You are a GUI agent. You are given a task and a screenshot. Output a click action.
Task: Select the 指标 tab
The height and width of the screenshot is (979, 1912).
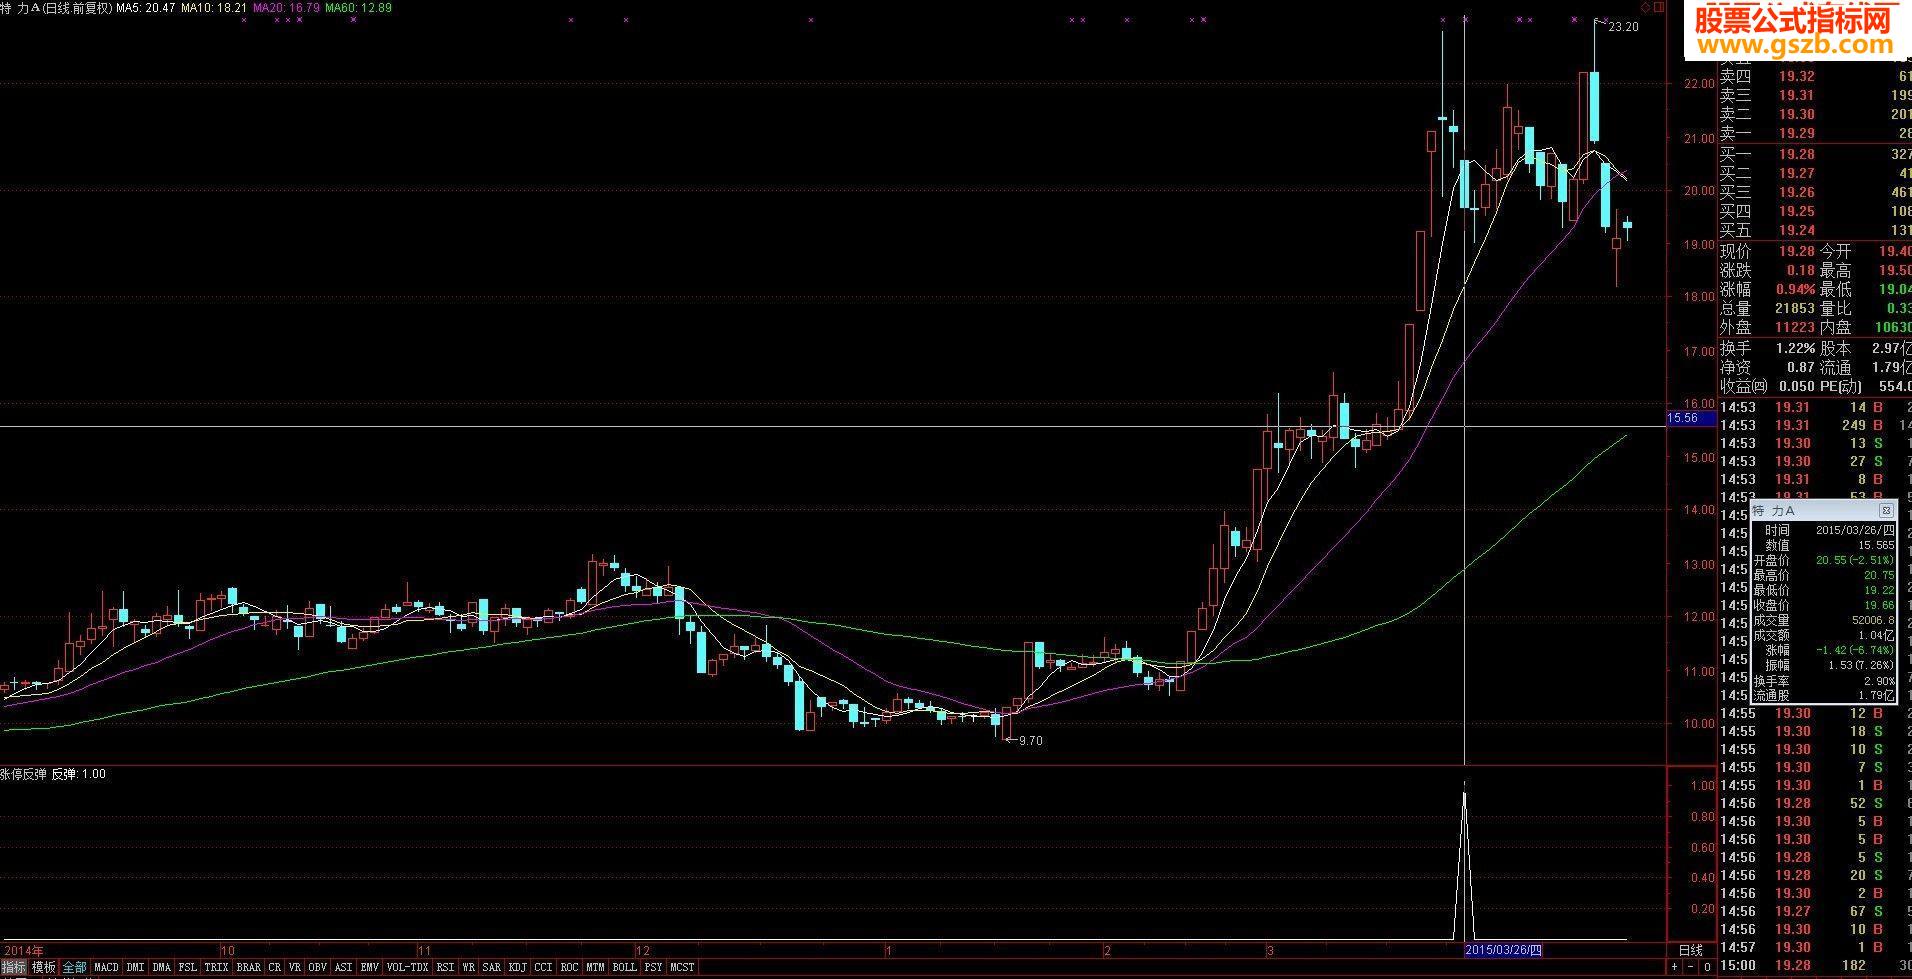click(x=14, y=967)
